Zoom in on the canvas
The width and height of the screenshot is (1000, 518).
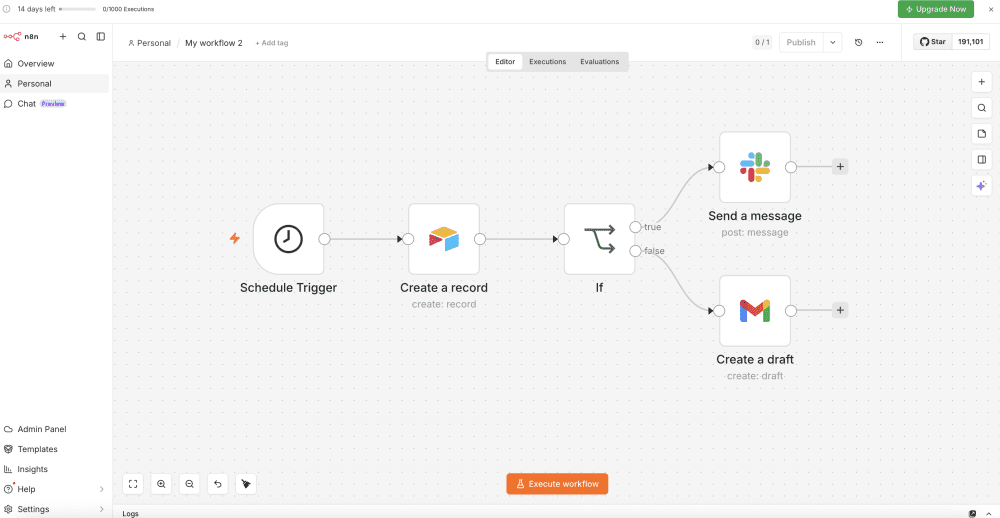[161, 484]
